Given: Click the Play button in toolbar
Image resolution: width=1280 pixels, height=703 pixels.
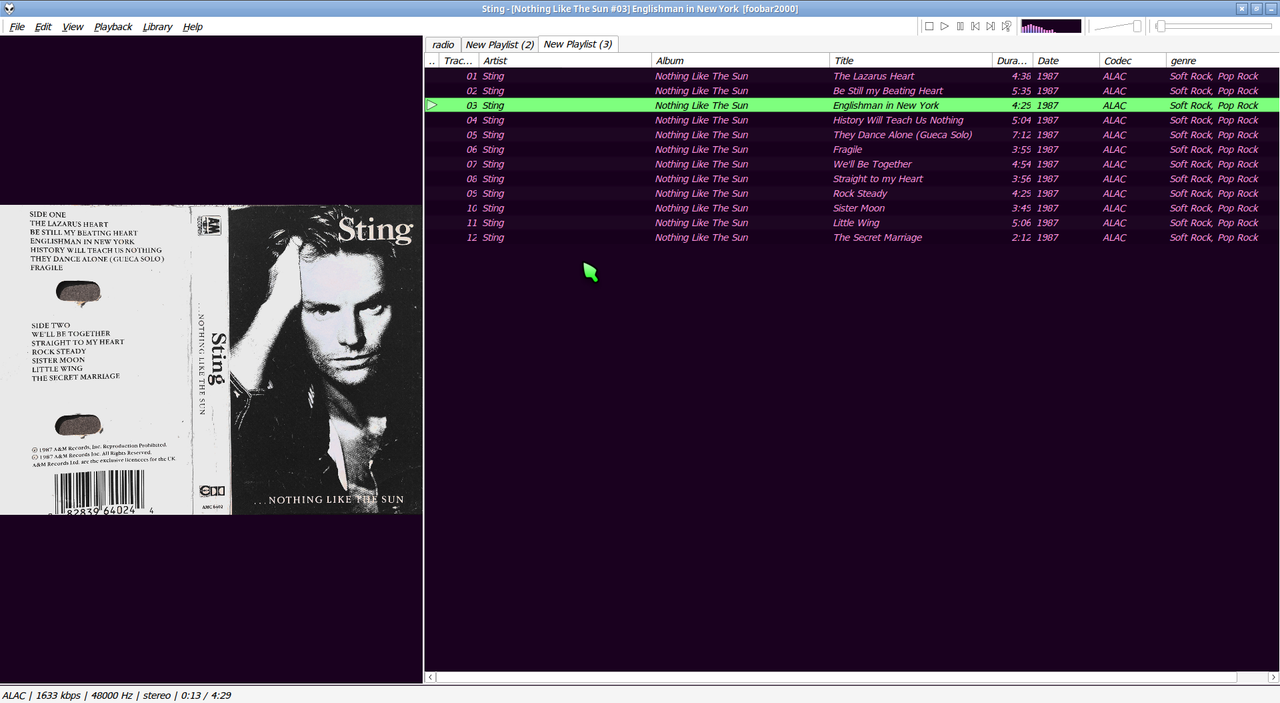Looking at the screenshot, I should pyautogui.click(x=944, y=26).
